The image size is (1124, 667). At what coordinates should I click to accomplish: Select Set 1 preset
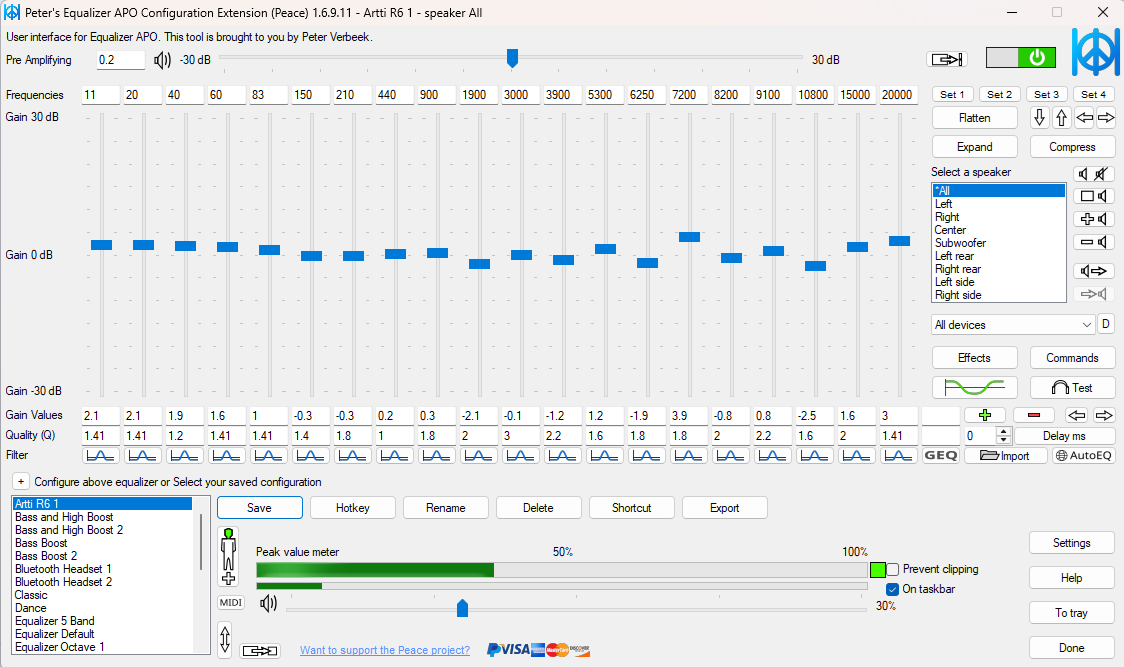(953, 94)
